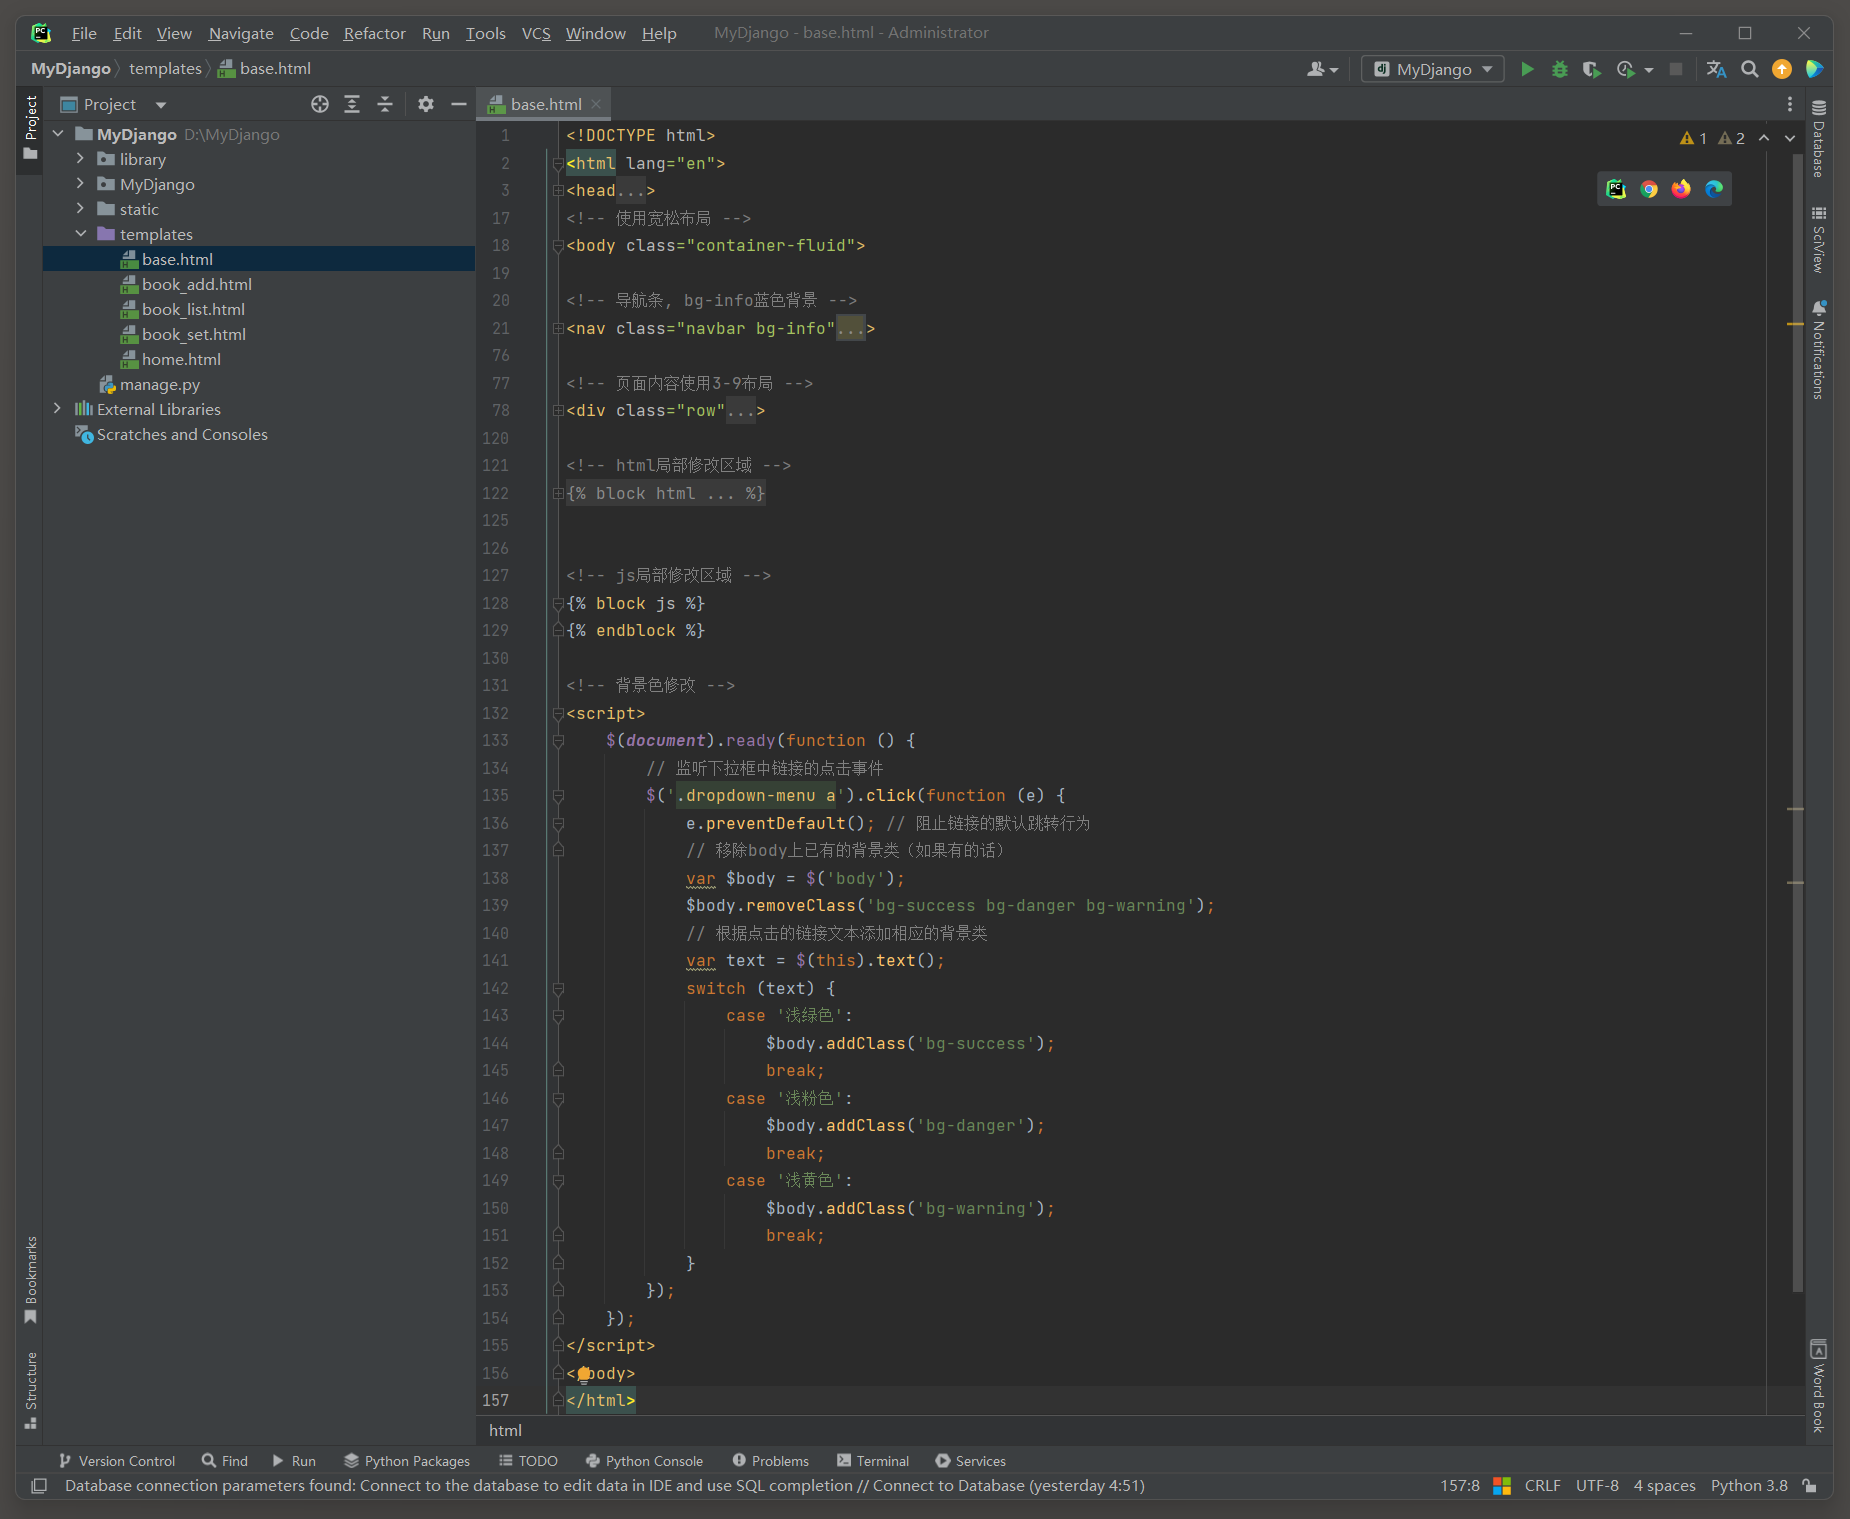Expand all in Project panel
Screen dimensions: 1850x1519
click(x=352, y=104)
